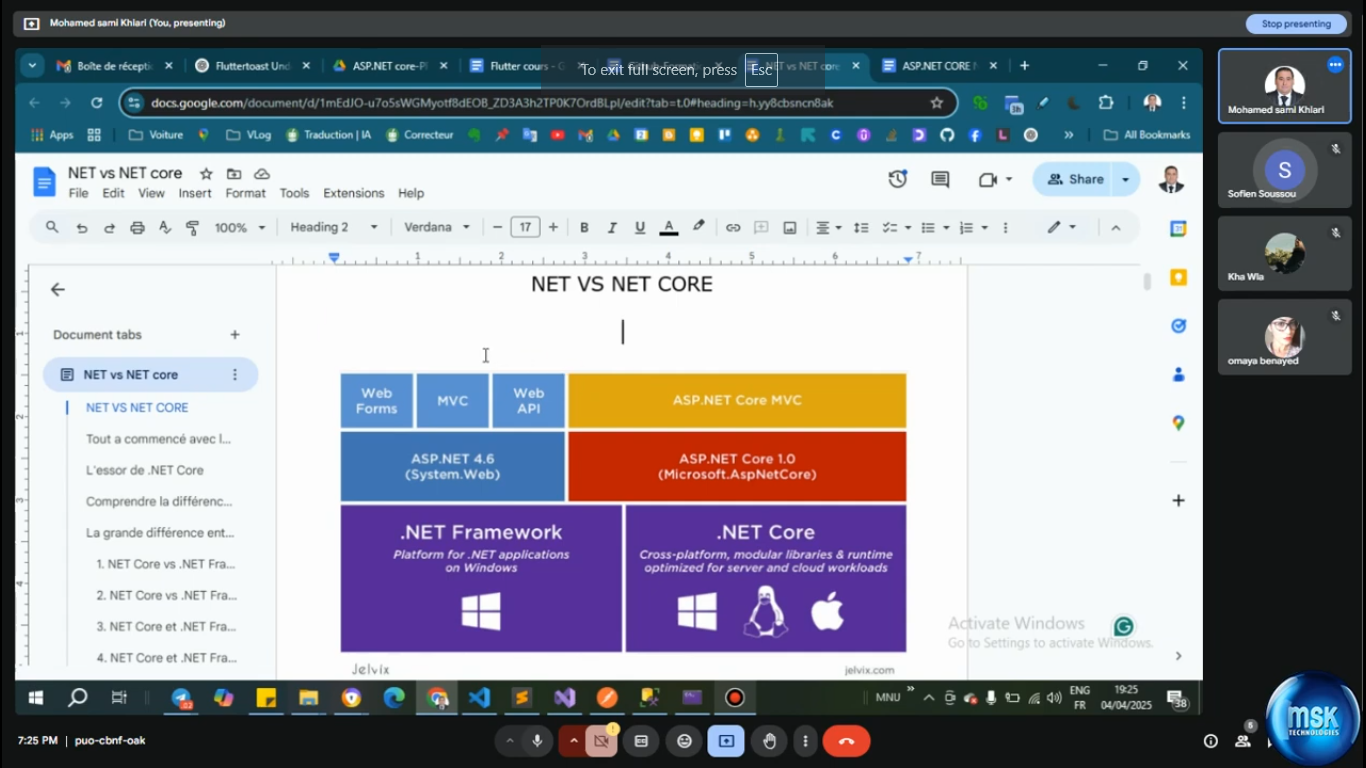Open the zoom level dropdown showing 100%
This screenshot has width=1366, height=768.
(x=240, y=228)
